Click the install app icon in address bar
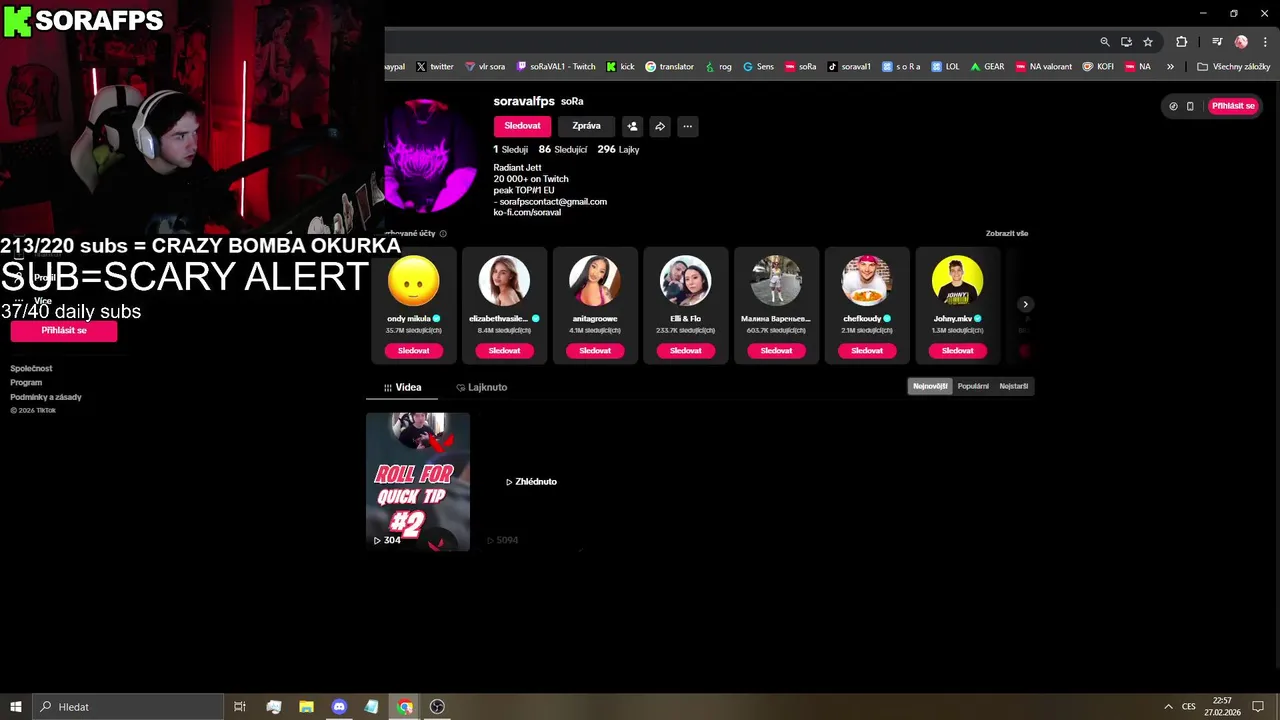 [x=1126, y=42]
